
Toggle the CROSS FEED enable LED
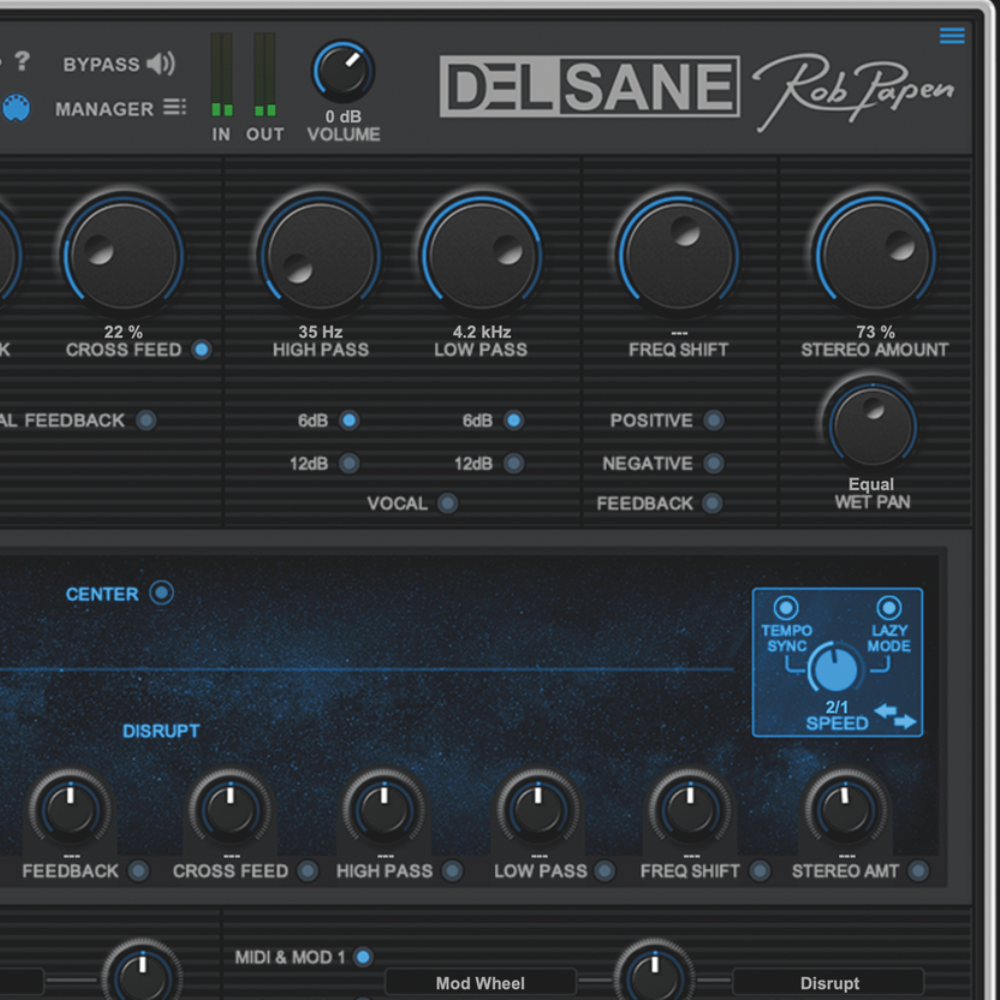[x=202, y=349]
